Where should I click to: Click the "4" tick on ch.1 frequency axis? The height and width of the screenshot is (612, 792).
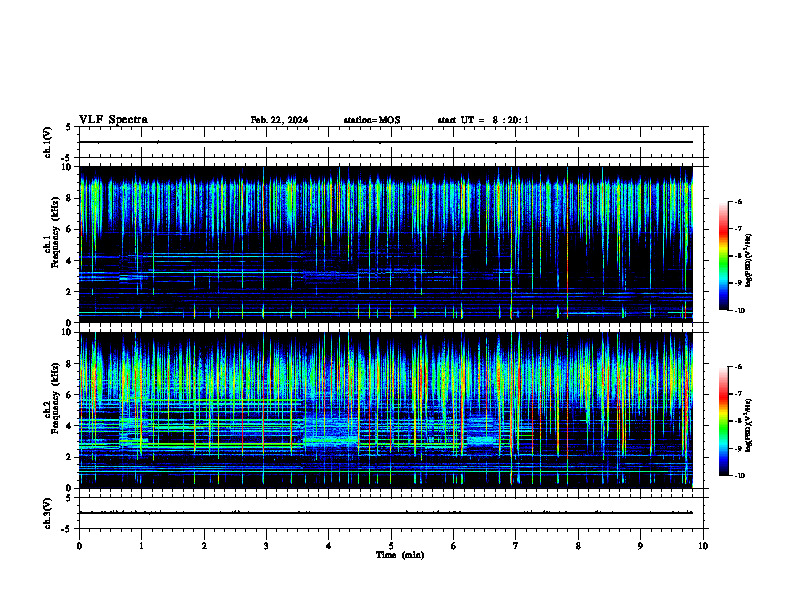click(x=69, y=261)
